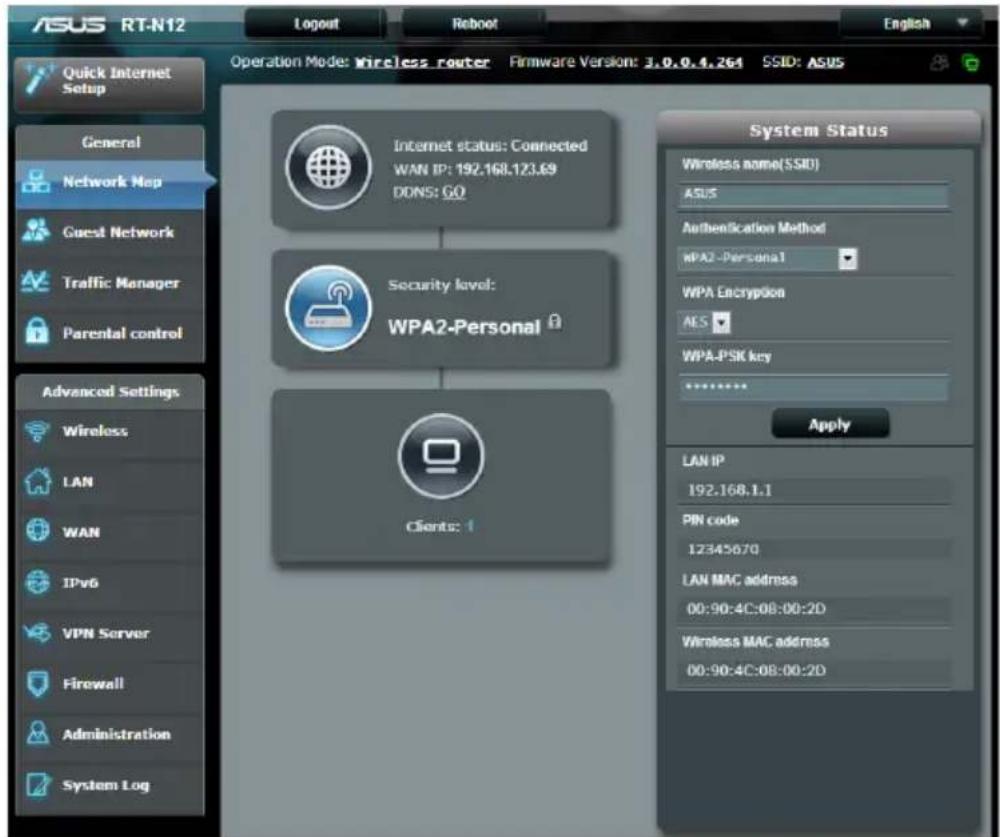1000x837 pixels.
Task: Open the Authentication Method WPA2-Personal dropdown
Action: [767, 258]
